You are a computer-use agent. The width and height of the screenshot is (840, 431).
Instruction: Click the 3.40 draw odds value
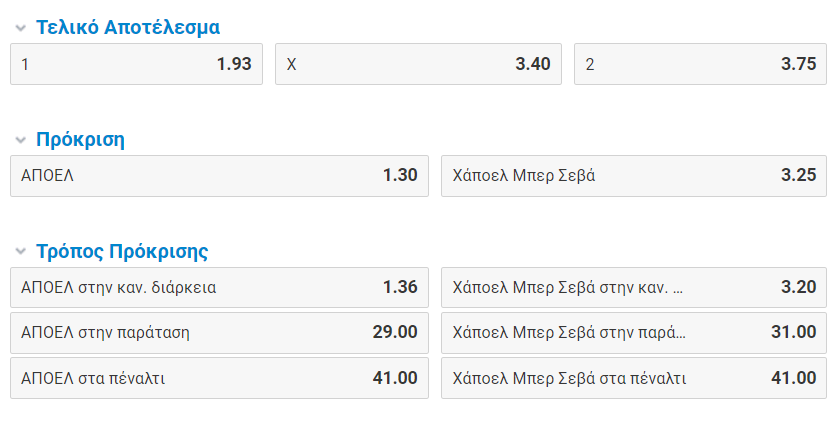533,64
